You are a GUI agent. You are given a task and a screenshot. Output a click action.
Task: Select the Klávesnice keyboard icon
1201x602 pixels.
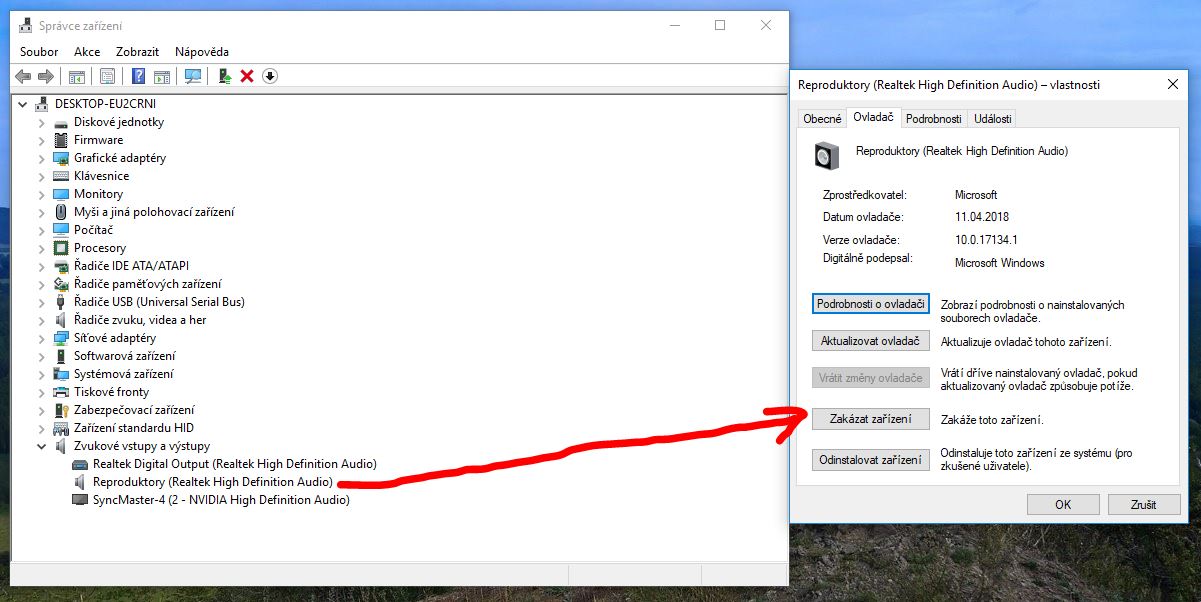tap(61, 176)
